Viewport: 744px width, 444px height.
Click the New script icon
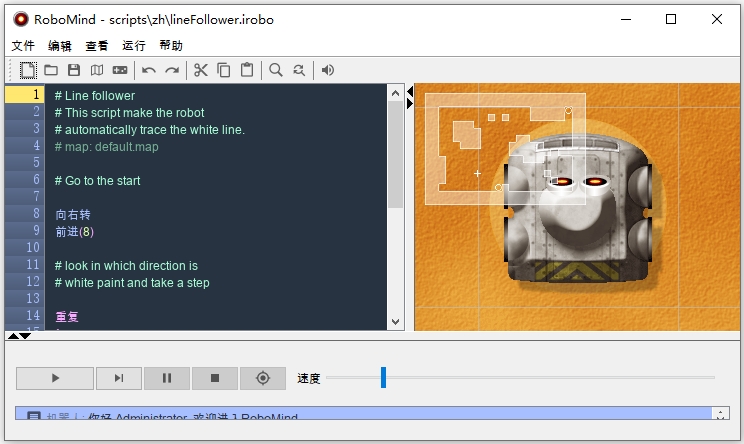click(x=28, y=70)
